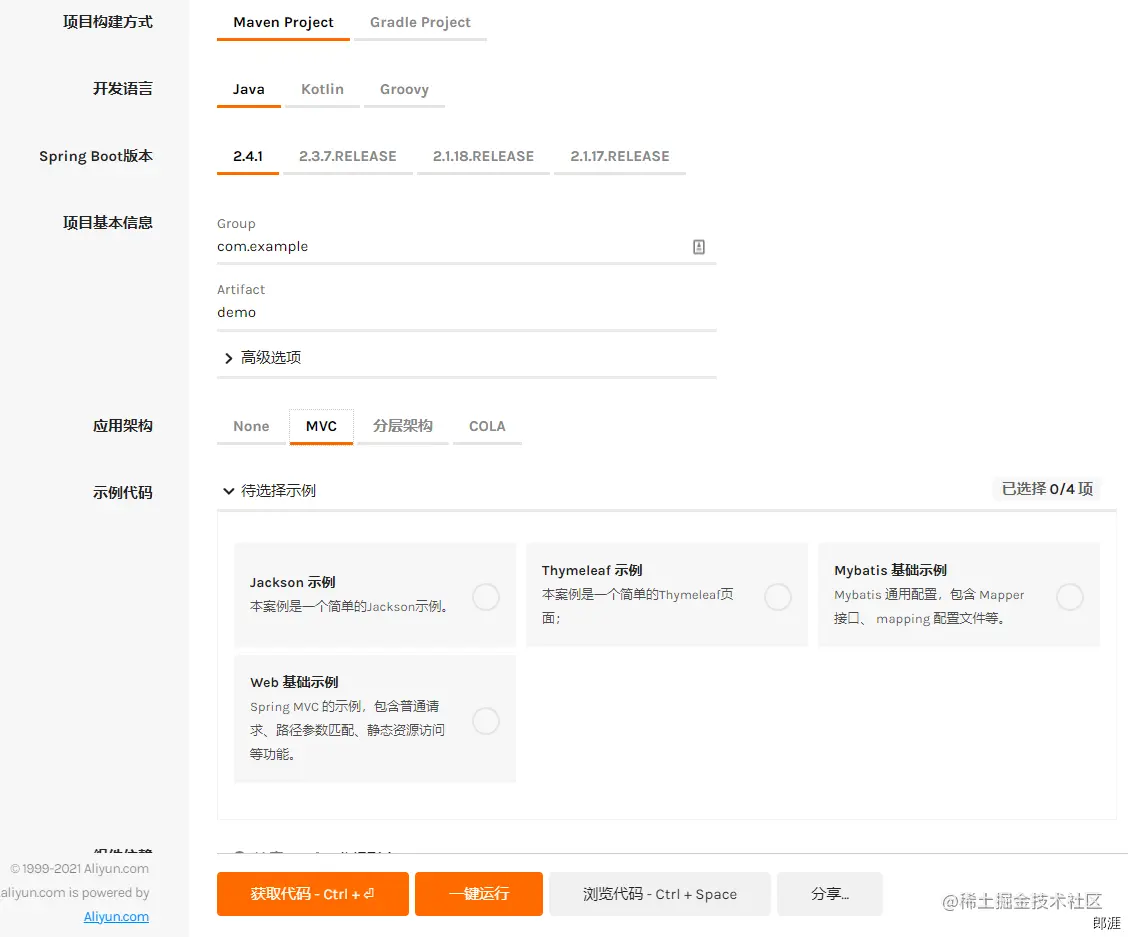Click the 获取代码 - Ctrl + Enter button

pos(313,894)
